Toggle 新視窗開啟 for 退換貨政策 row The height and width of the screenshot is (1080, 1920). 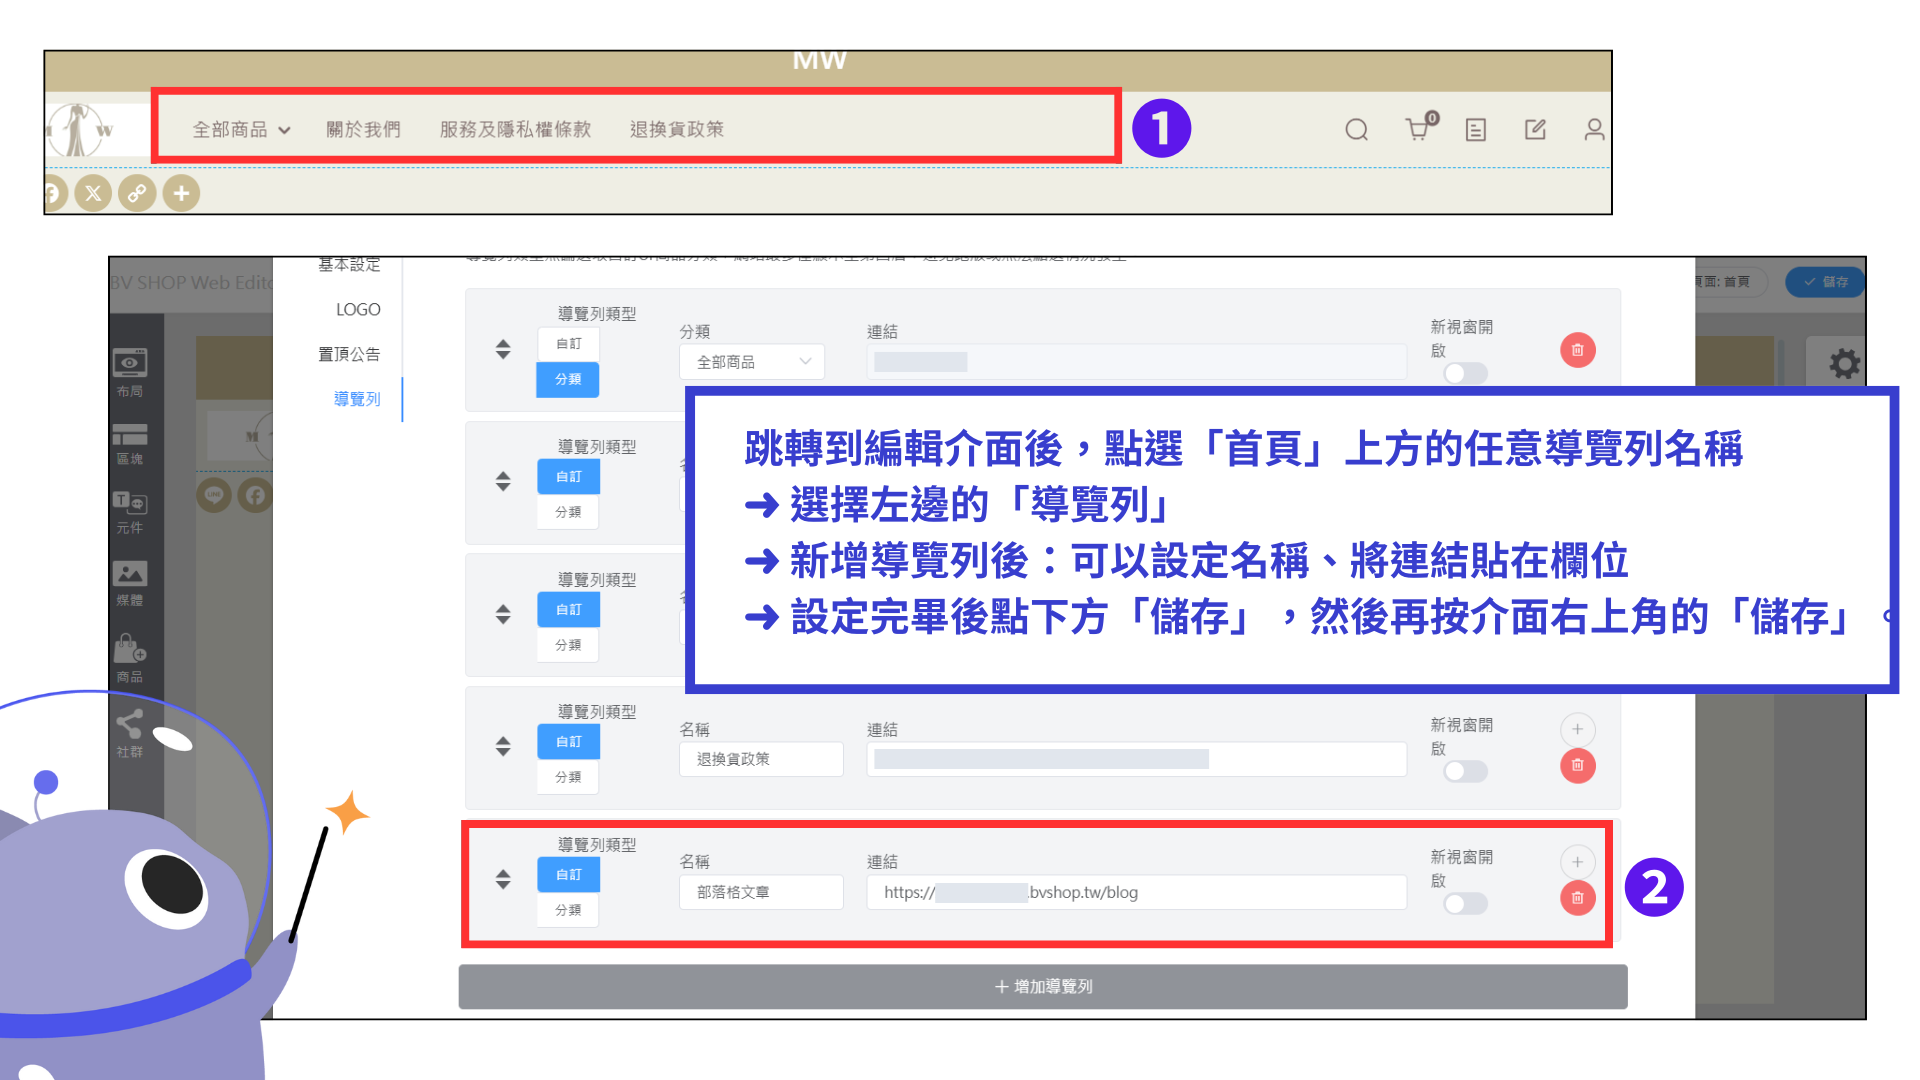(1465, 771)
